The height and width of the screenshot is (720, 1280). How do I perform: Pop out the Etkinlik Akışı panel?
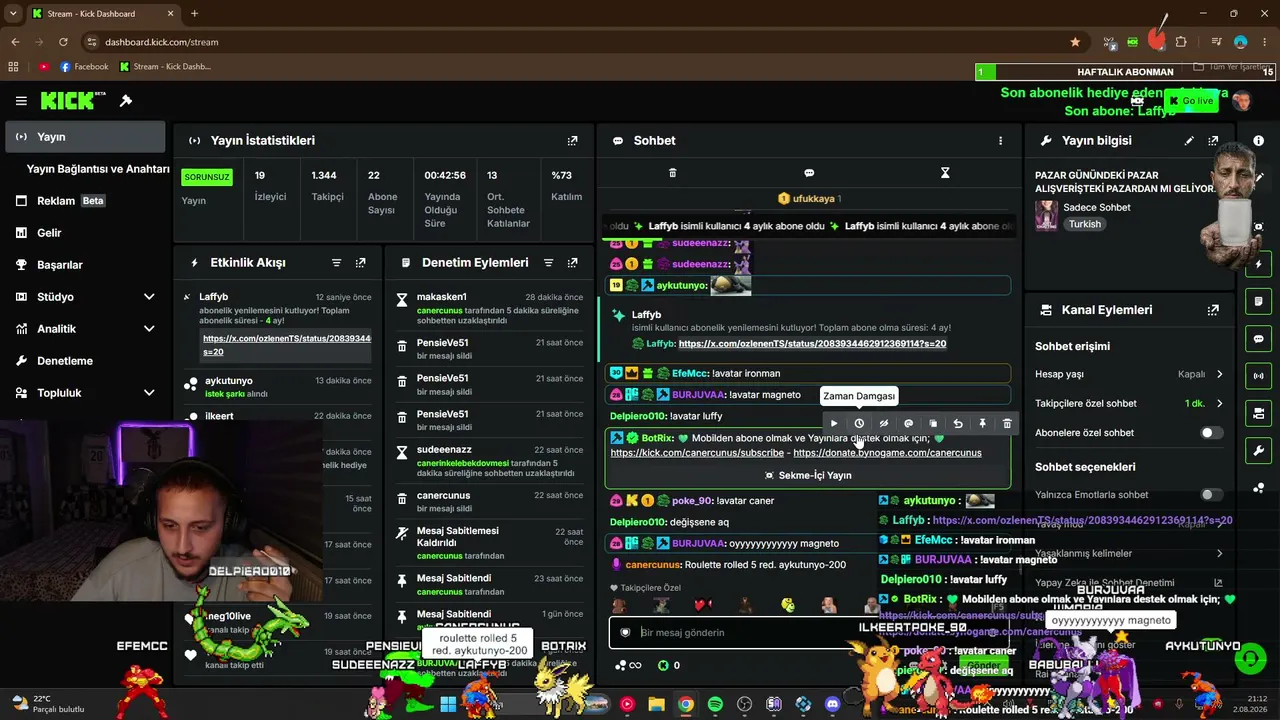(x=360, y=263)
